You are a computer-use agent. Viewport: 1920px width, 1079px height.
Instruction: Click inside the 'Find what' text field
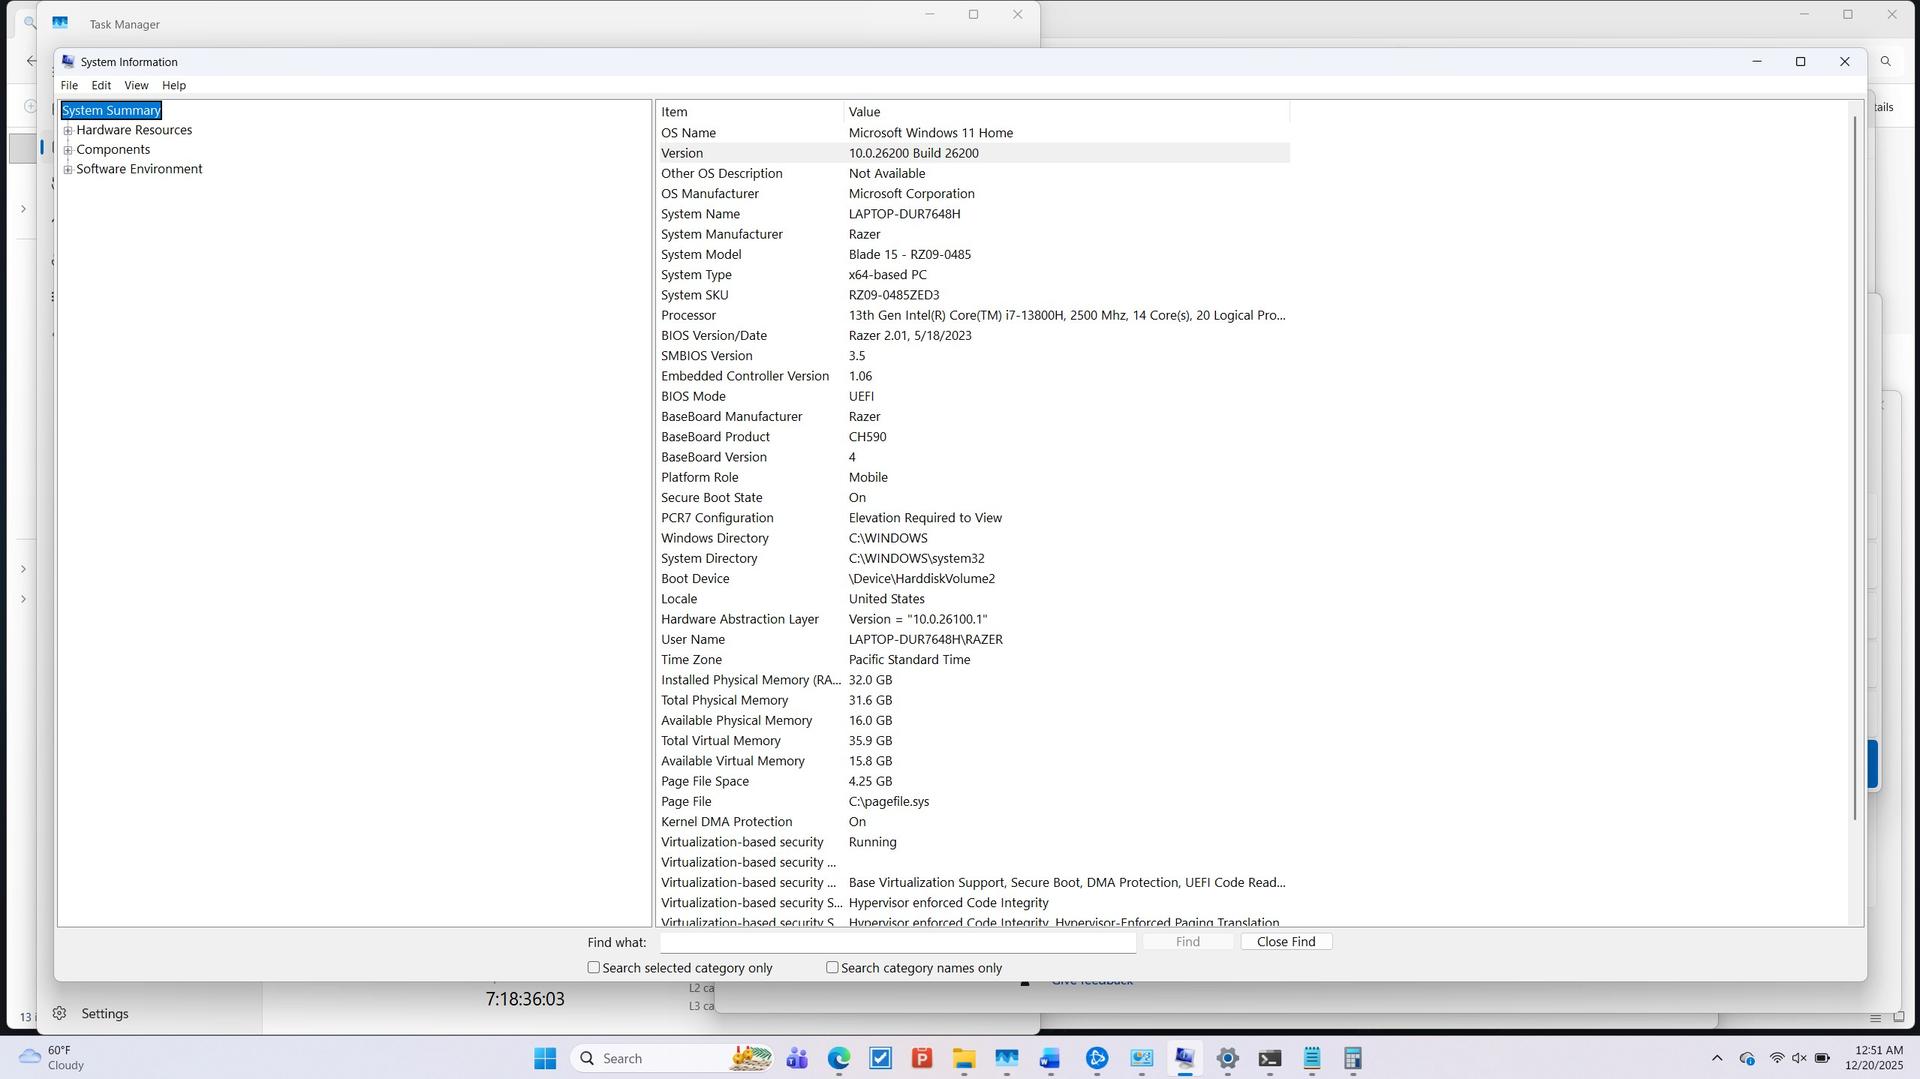coord(897,942)
